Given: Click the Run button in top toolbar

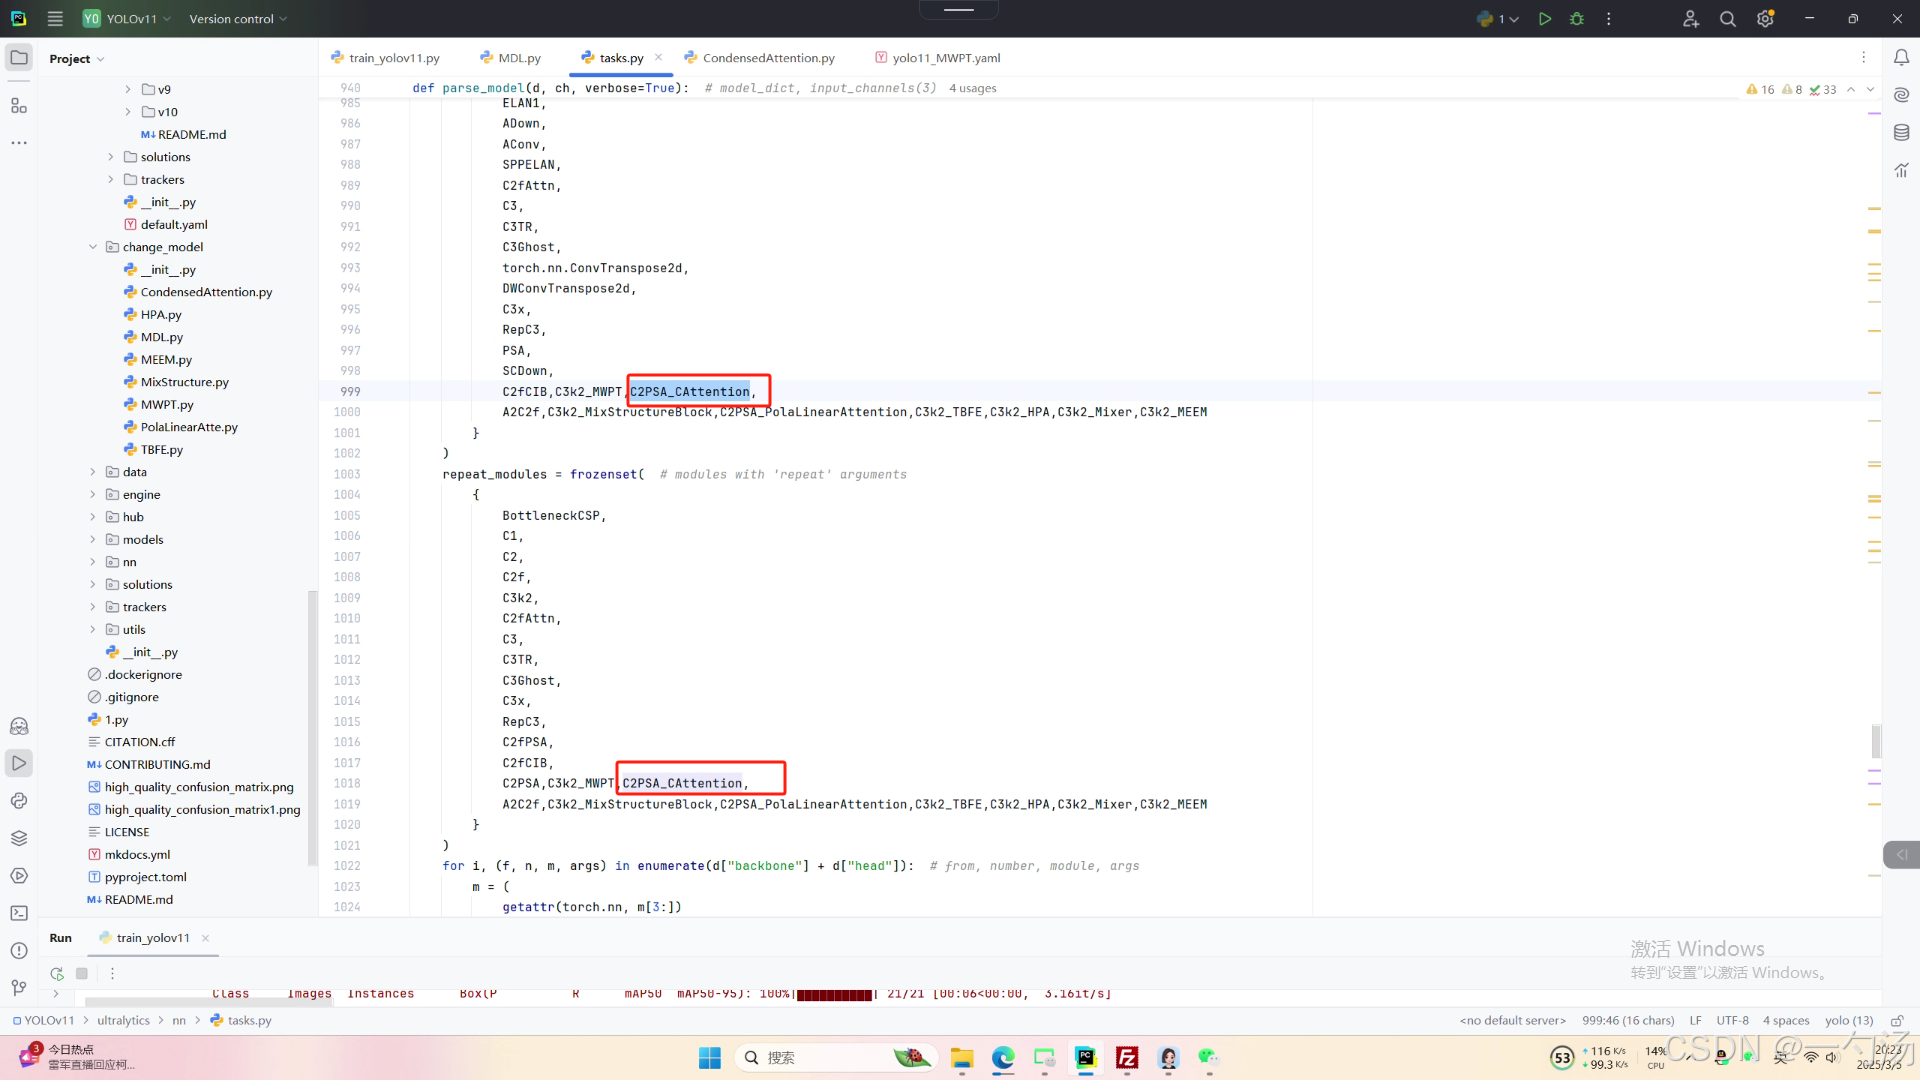Looking at the screenshot, I should pos(1545,19).
